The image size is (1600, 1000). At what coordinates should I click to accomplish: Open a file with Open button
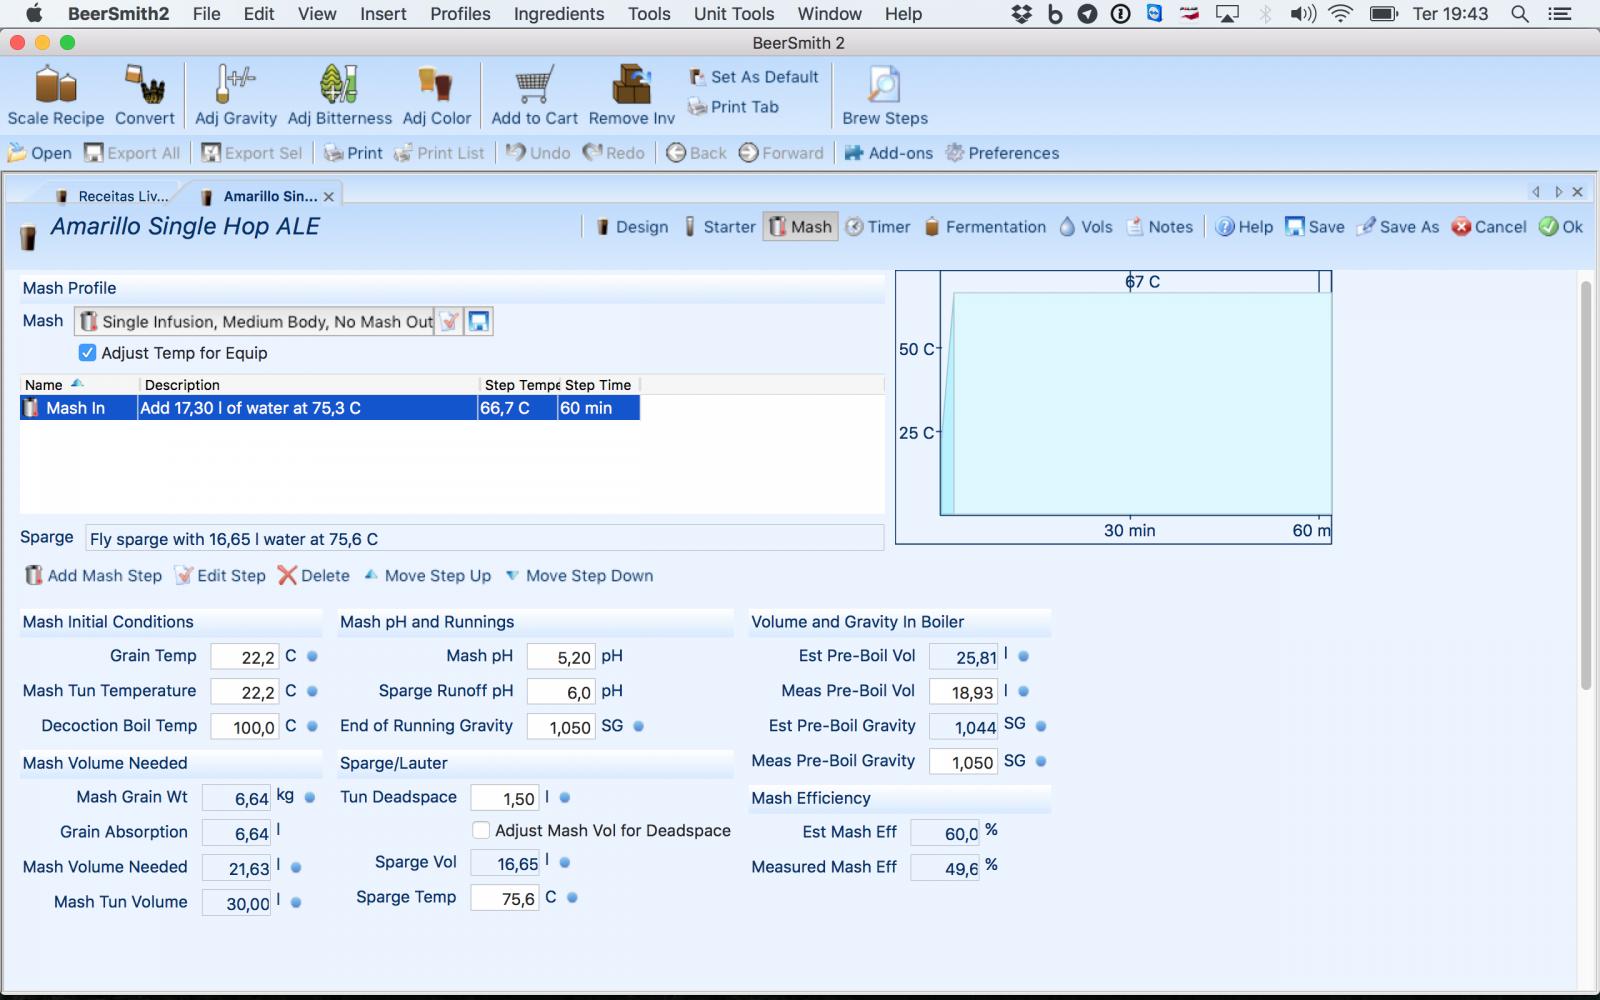[x=40, y=153]
